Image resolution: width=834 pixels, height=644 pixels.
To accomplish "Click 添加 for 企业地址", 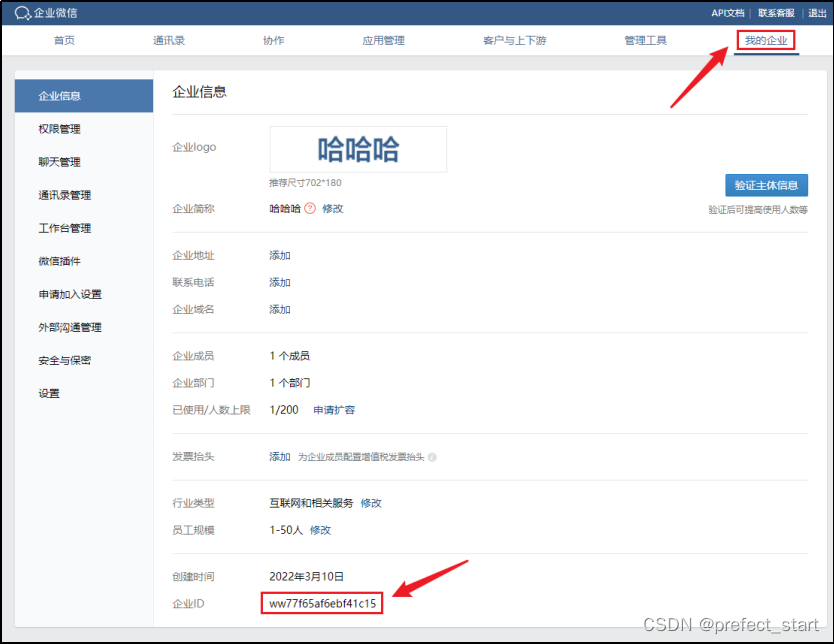I will [x=280, y=255].
